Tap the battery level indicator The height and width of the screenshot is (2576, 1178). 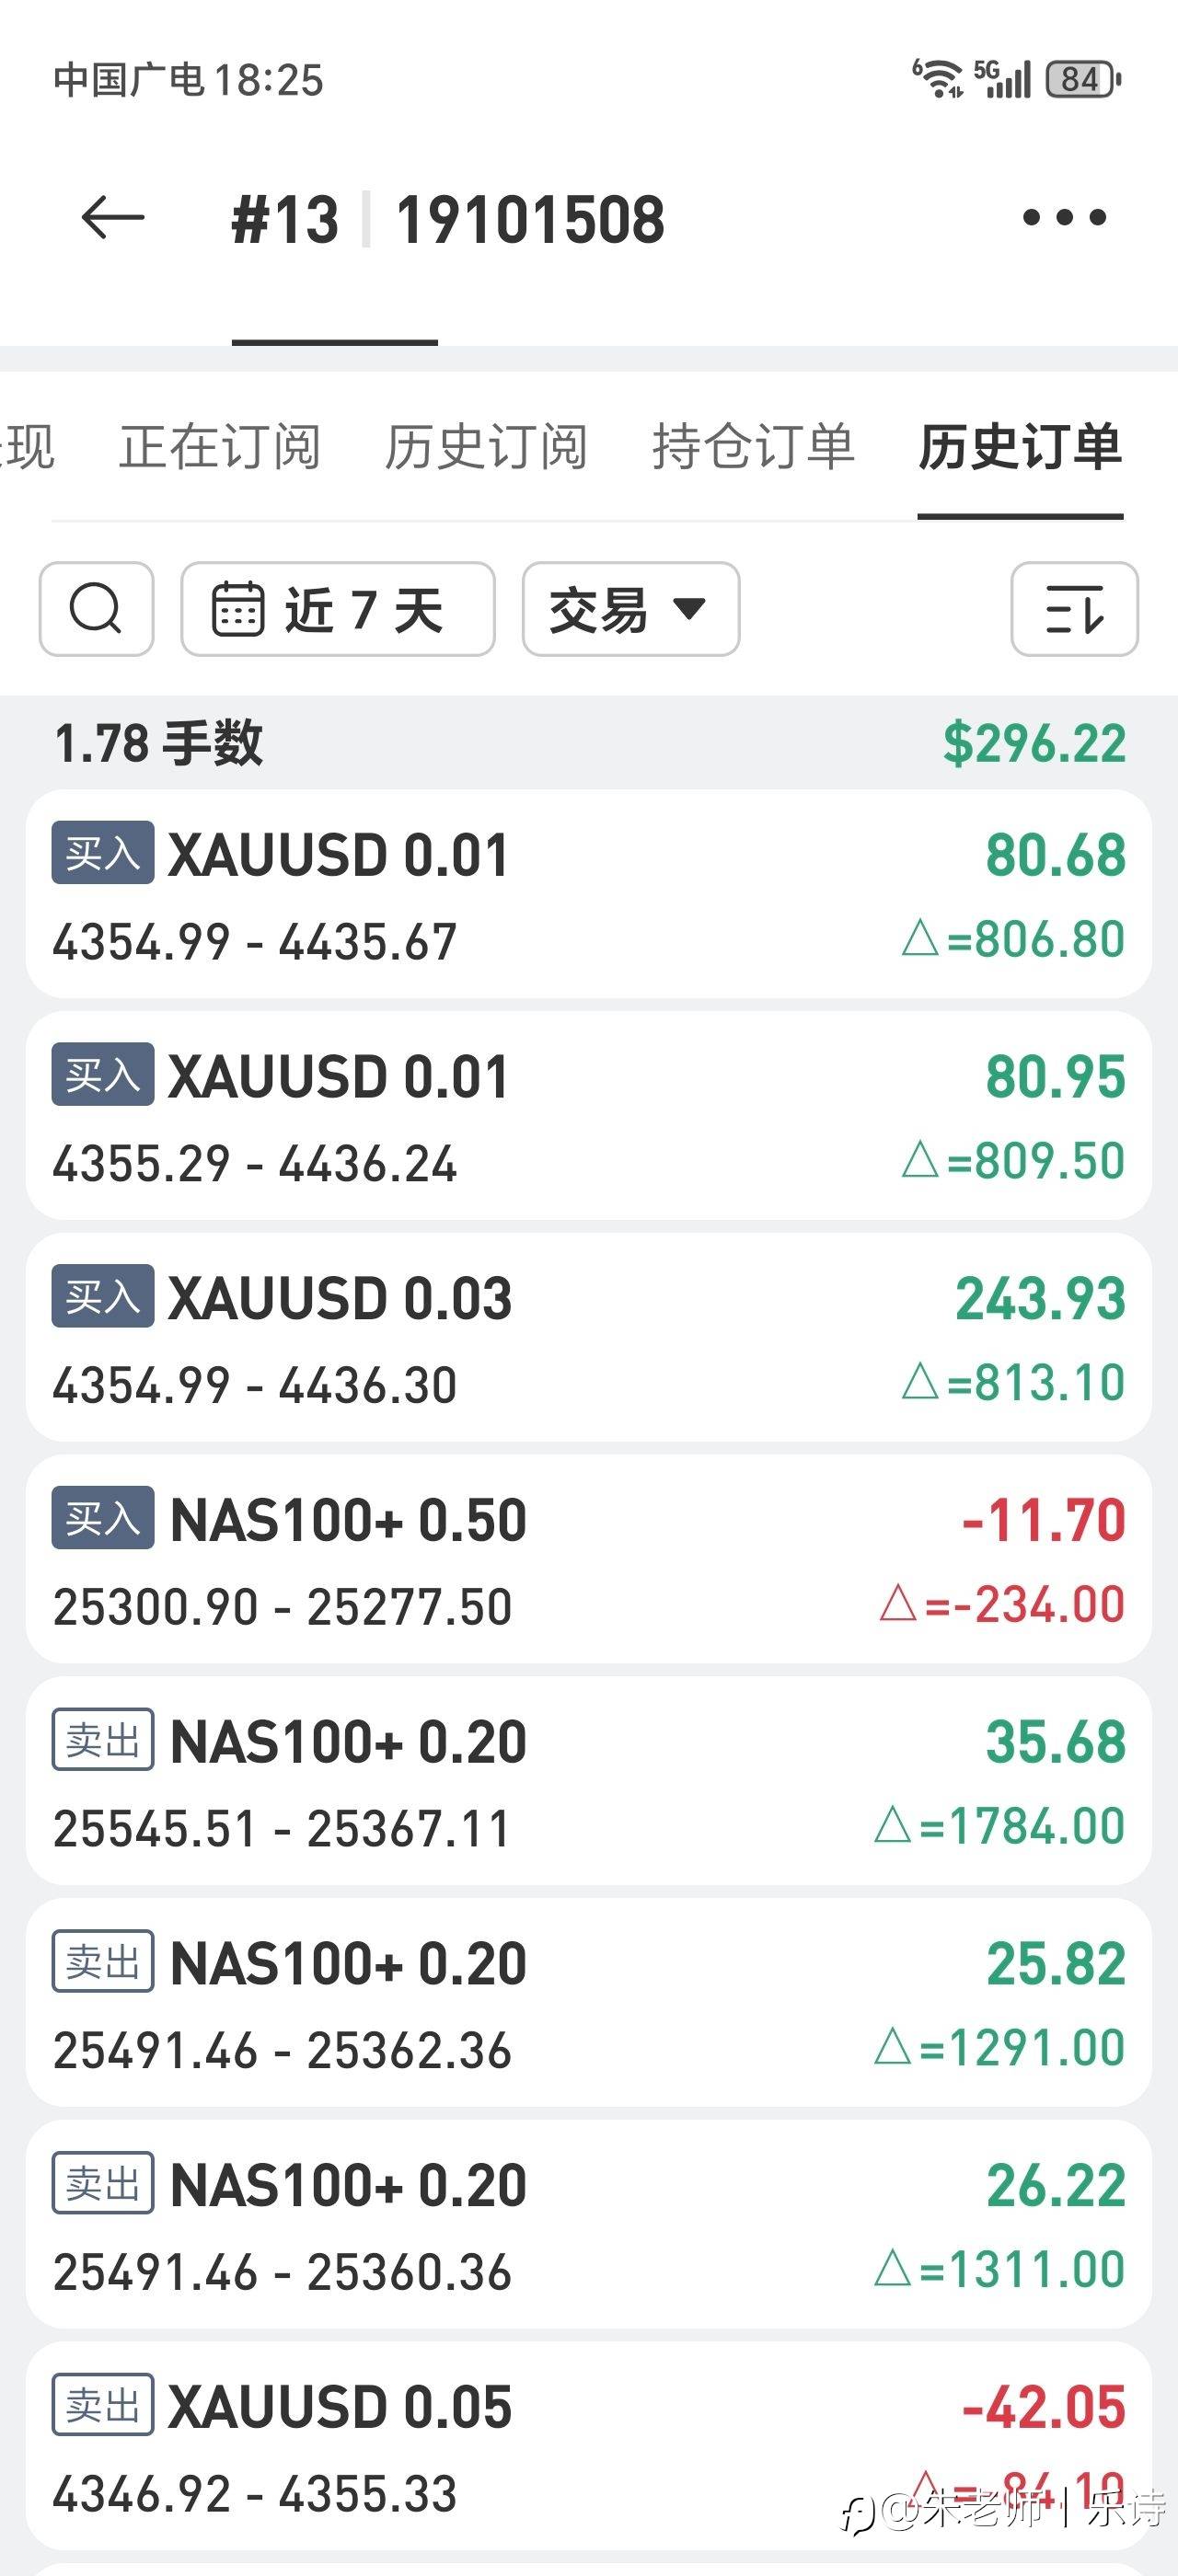pos(1083,79)
